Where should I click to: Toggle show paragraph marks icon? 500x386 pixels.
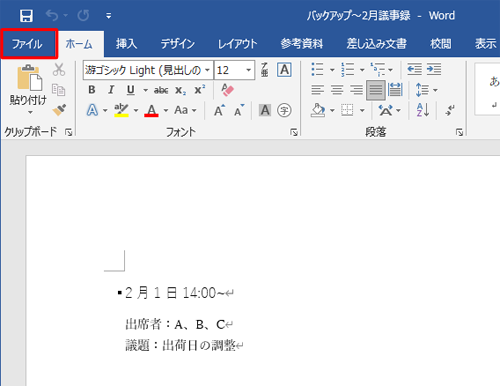click(450, 110)
